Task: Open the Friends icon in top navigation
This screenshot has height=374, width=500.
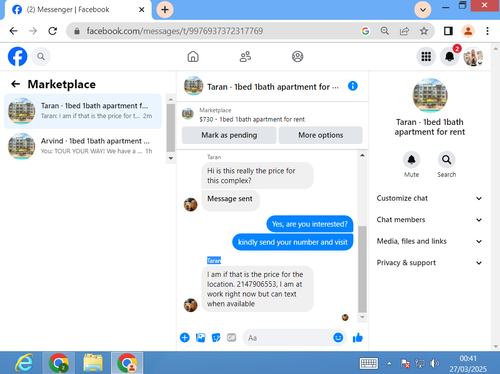Action: pyautogui.click(x=245, y=57)
